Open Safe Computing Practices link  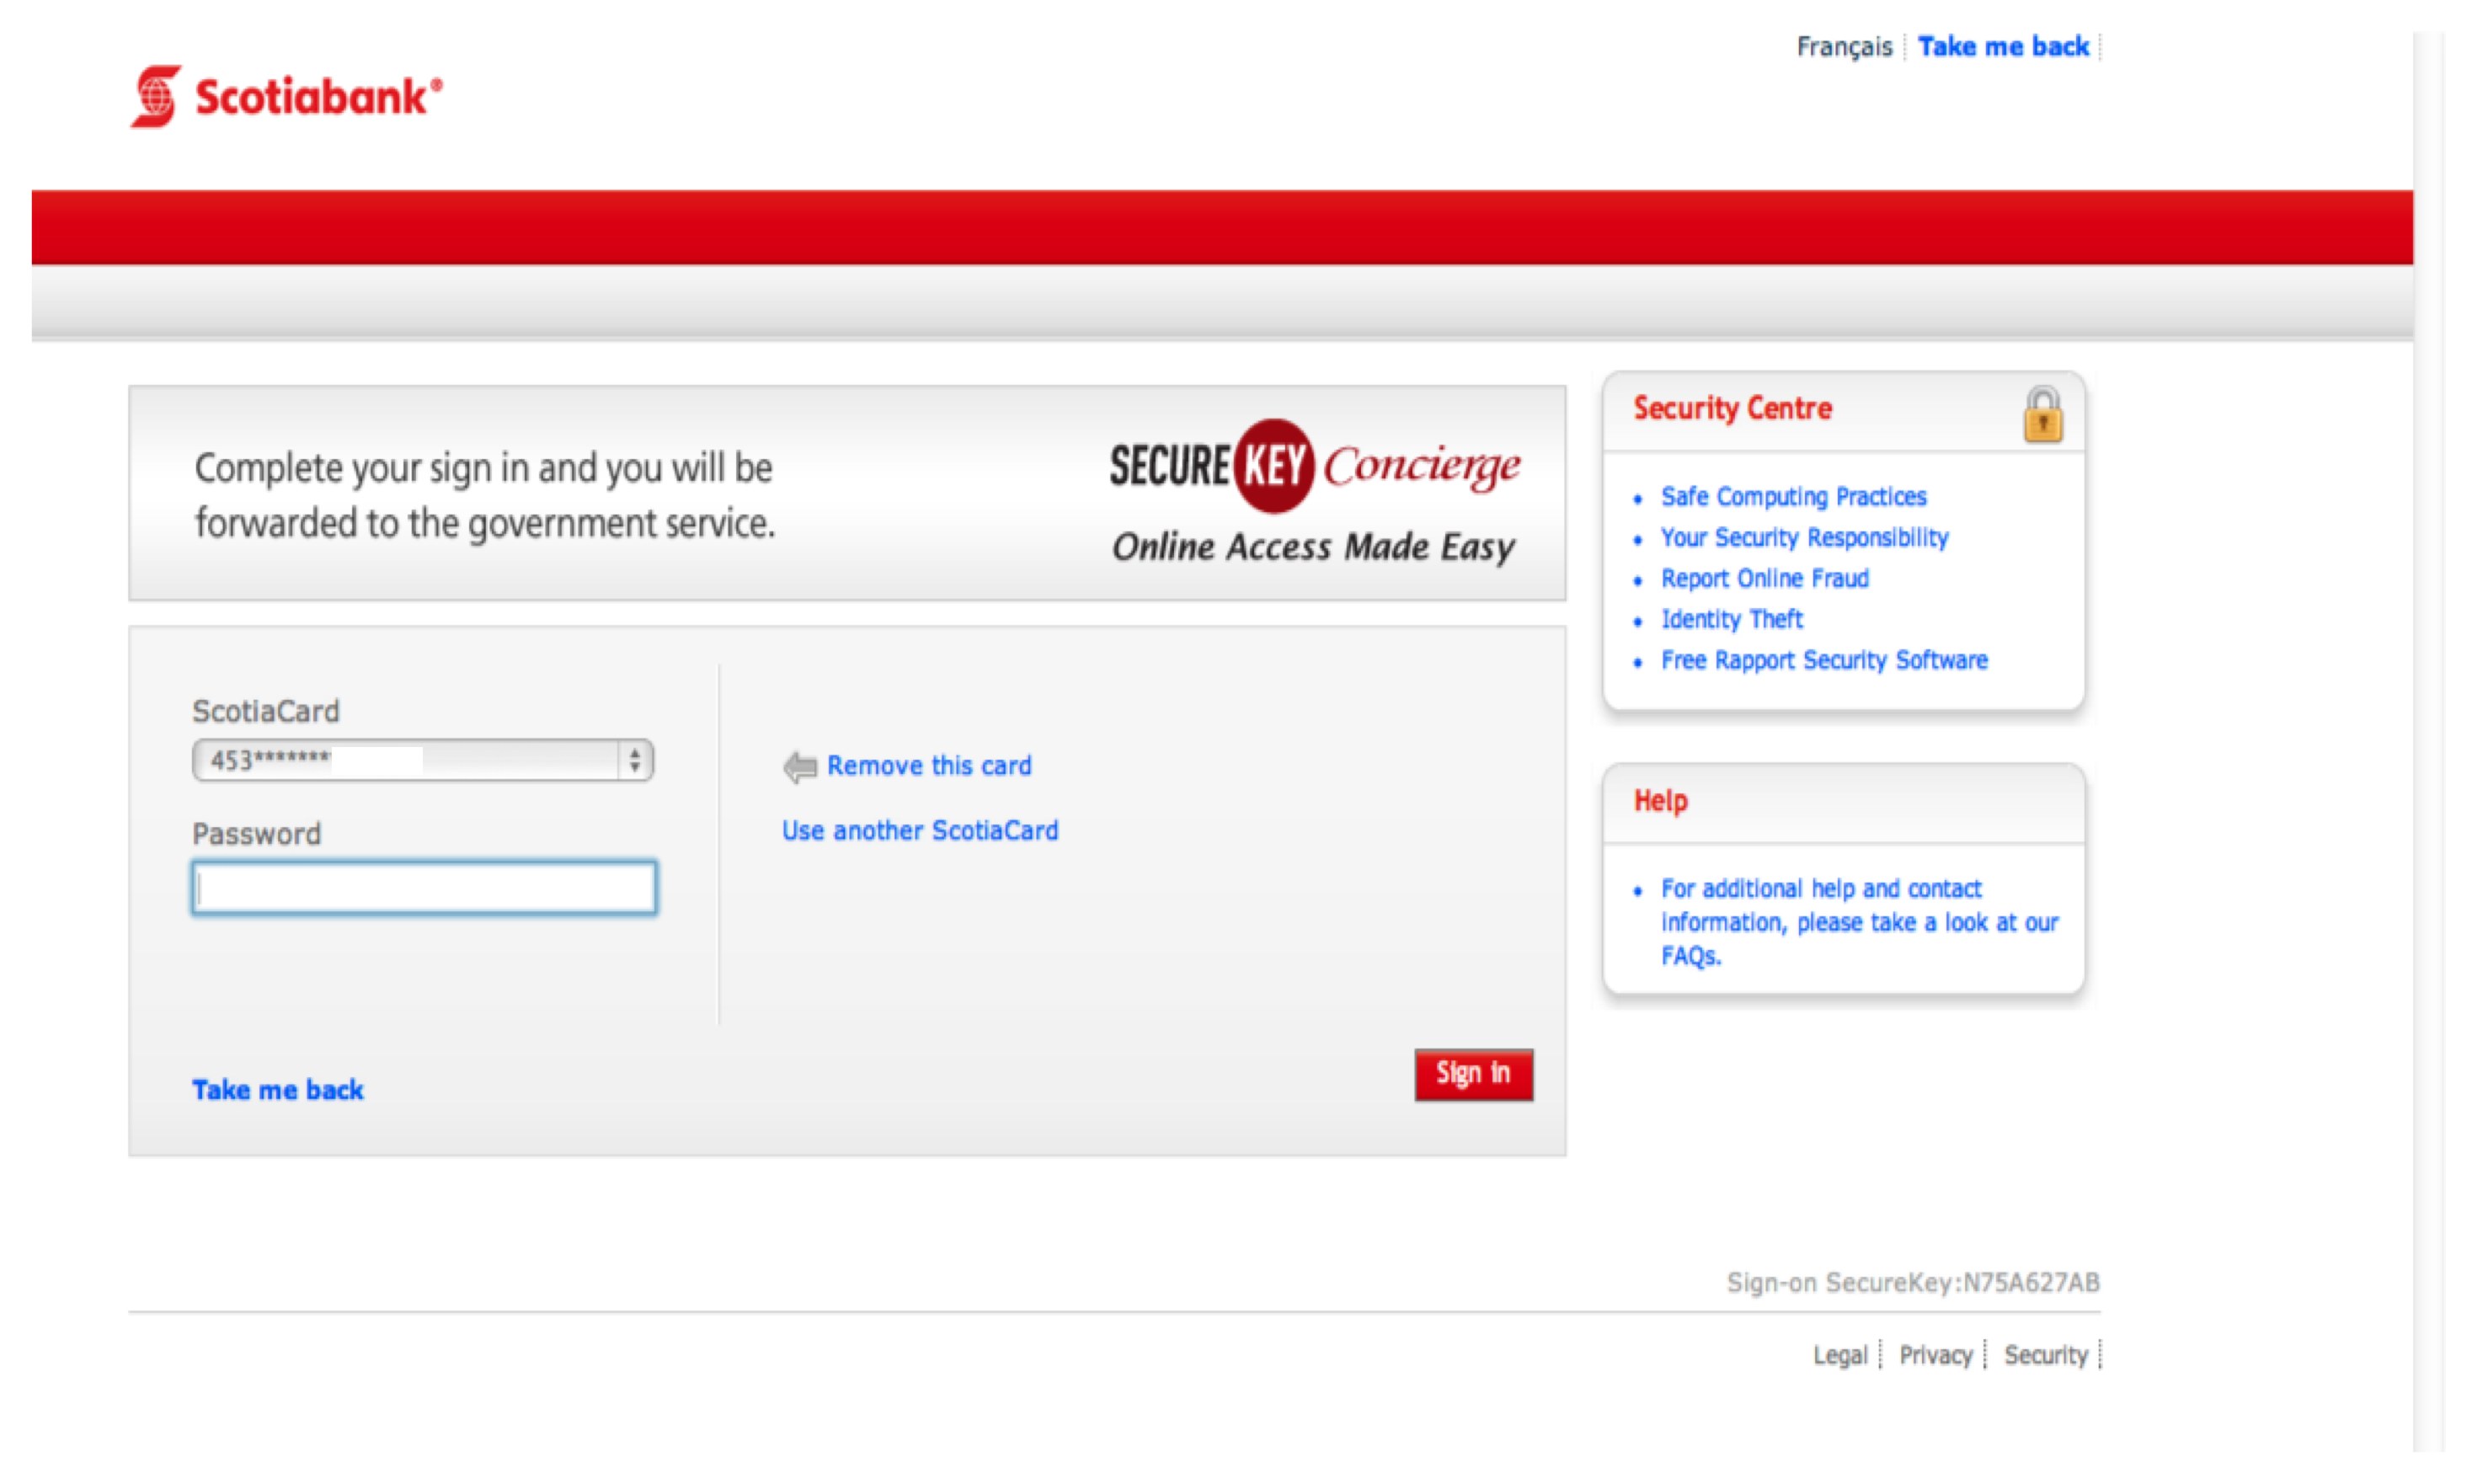coord(1793,497)
